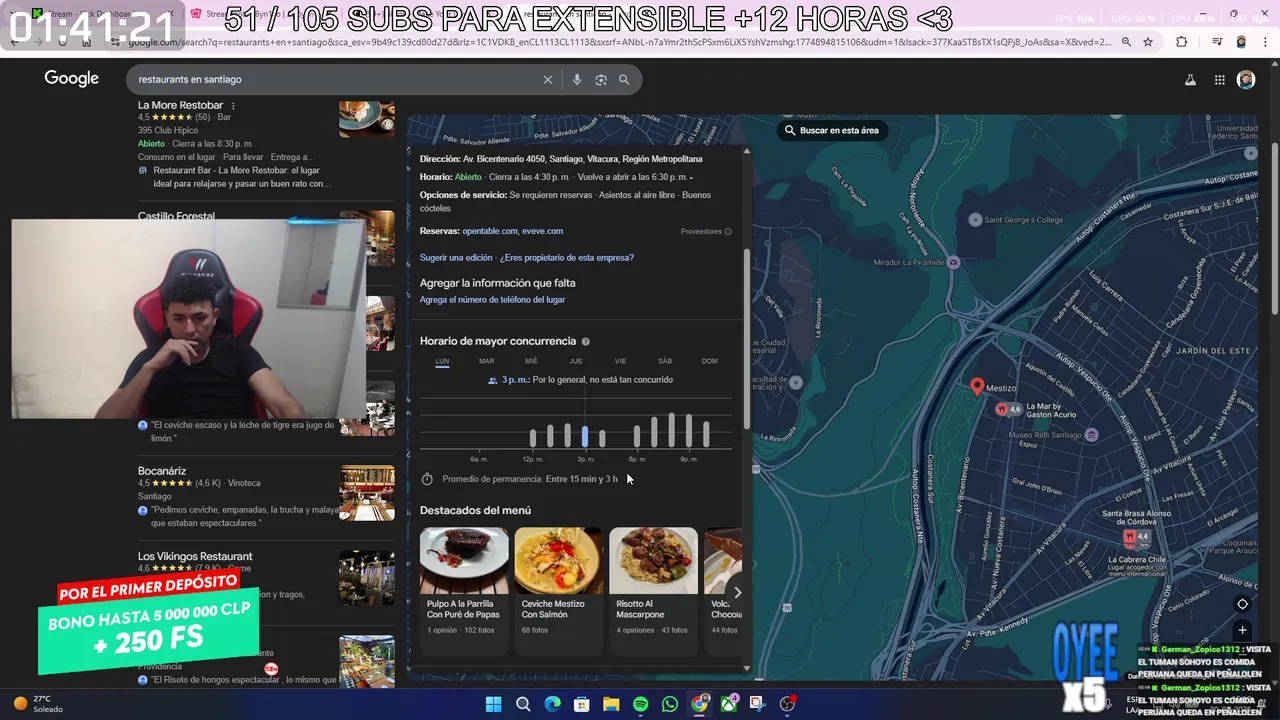Click ¿Eres propietario de esta empresa? link

(567, 258)
